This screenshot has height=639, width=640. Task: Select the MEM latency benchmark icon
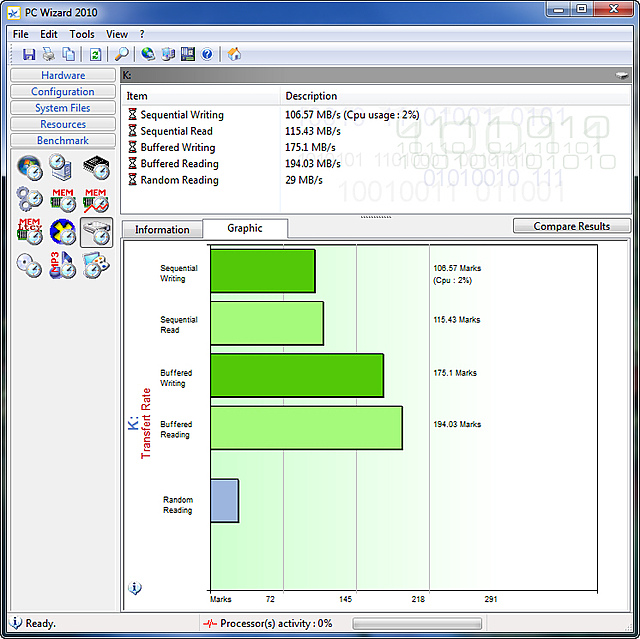(30, 232)
